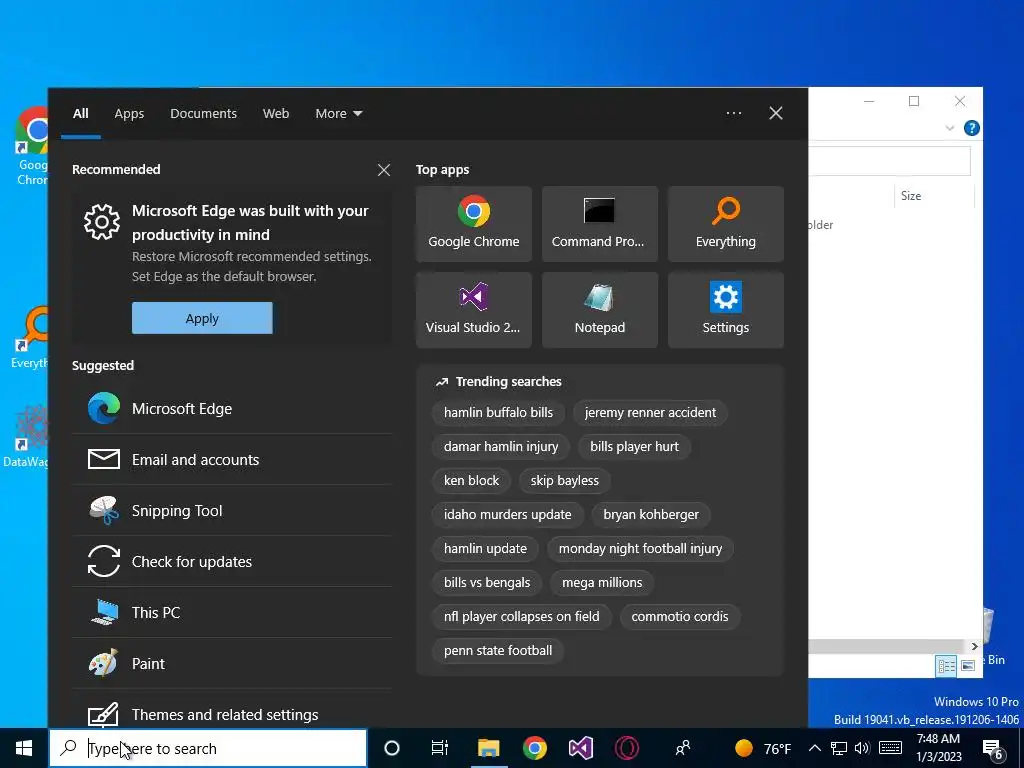This screenshot has width=1024, height=768.
Task: Open Task View on the taskbar
Action: tap(440, 748)
